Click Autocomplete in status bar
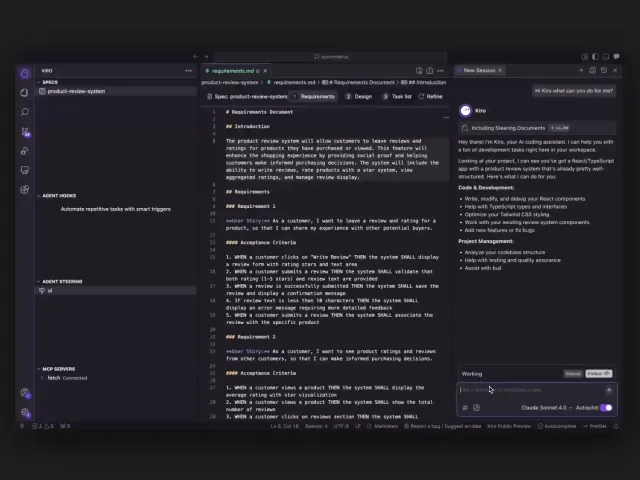This screenshot has height=480, width=640. pos(557,426)
